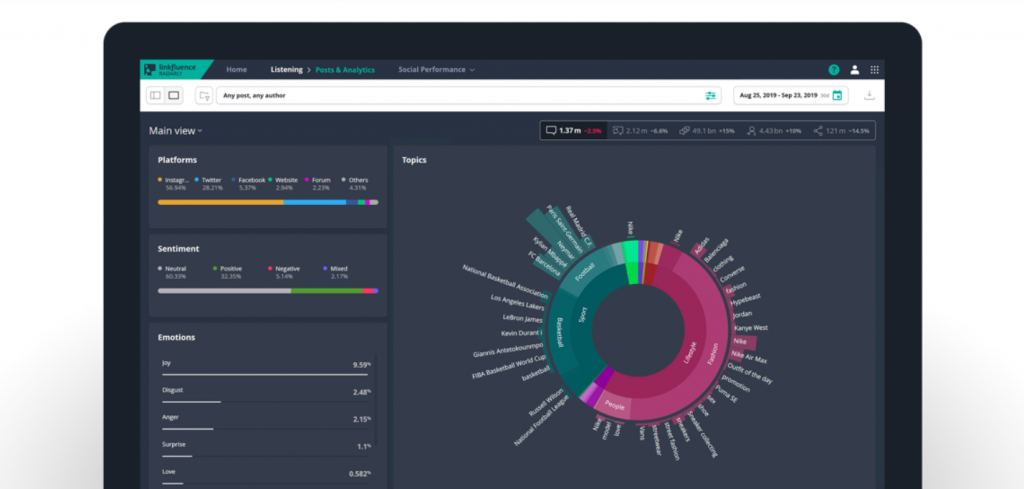Click the Kanye West topic label

(x=751, y=328)
